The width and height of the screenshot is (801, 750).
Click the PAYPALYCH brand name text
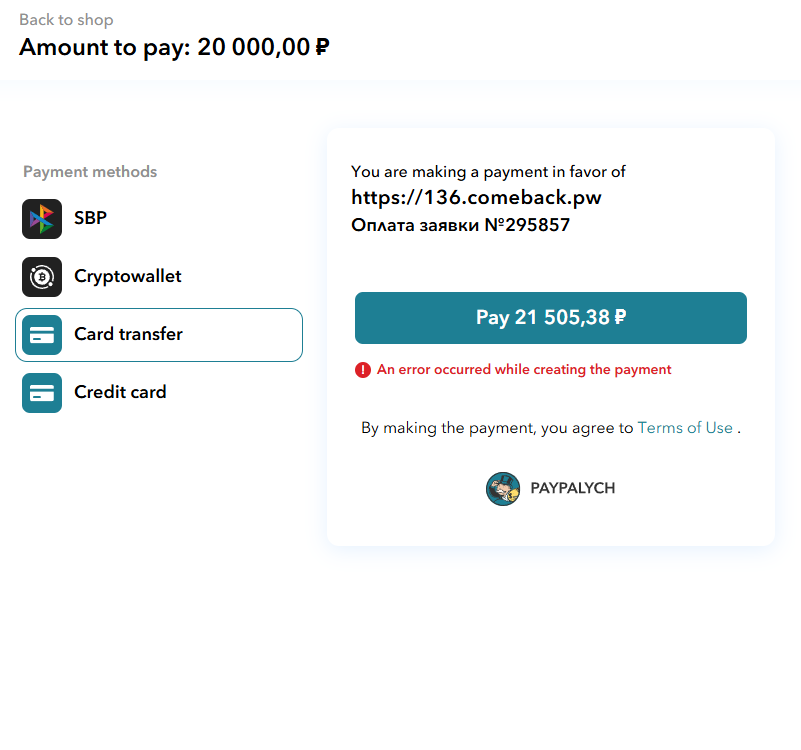[x=573, y=488]
